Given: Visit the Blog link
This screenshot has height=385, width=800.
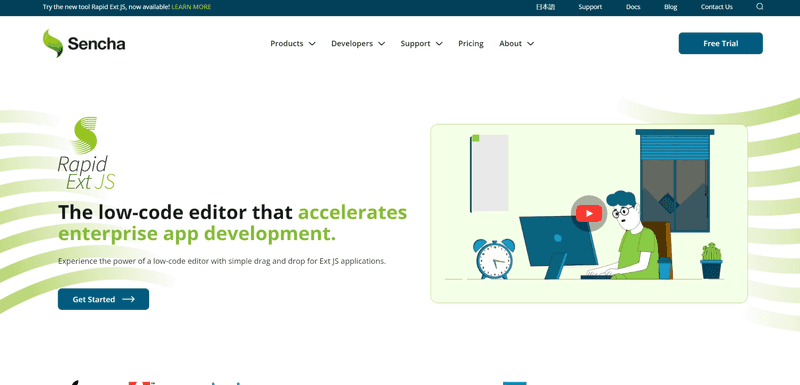Looking at the screenshot, I should click(x=671, y=7).
